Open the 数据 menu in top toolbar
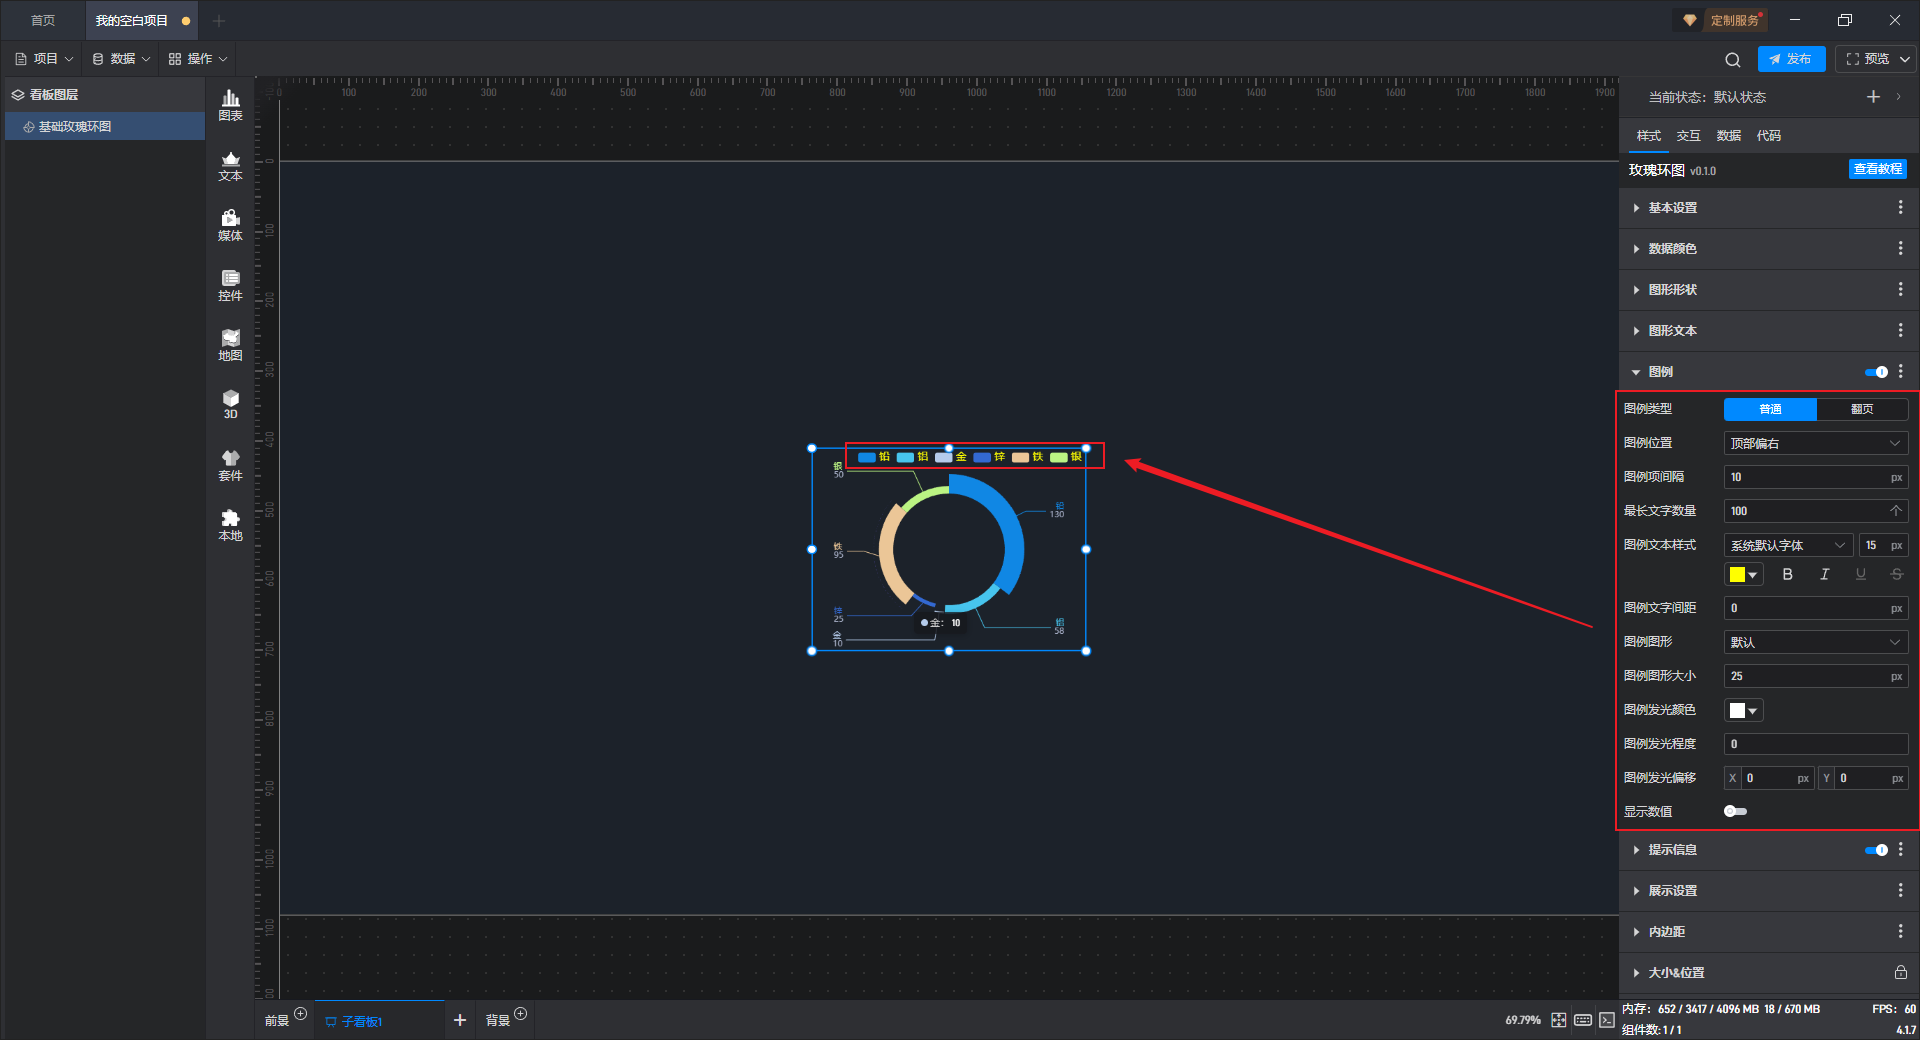This screenshot has width=1920, height=1040. click(x=122, y=59)
